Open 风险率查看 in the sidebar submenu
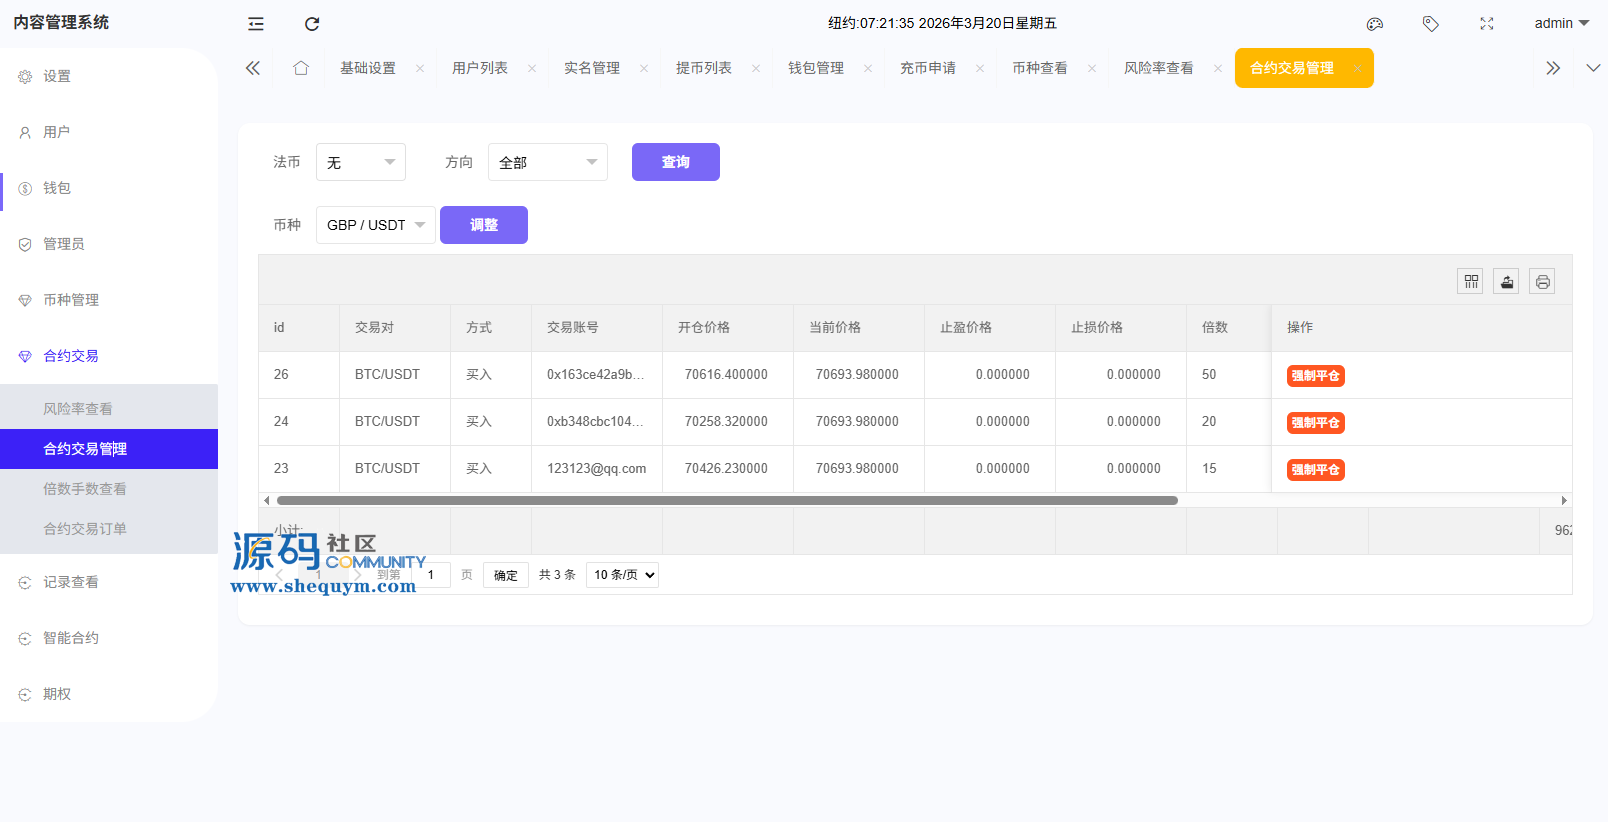 pyautogui.click(x=78, y=409)
